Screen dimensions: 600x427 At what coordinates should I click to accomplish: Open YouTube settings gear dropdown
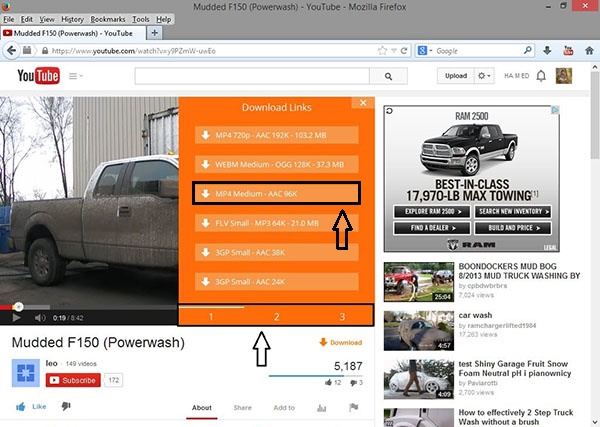pyautogui.click(x=484, y=76)
